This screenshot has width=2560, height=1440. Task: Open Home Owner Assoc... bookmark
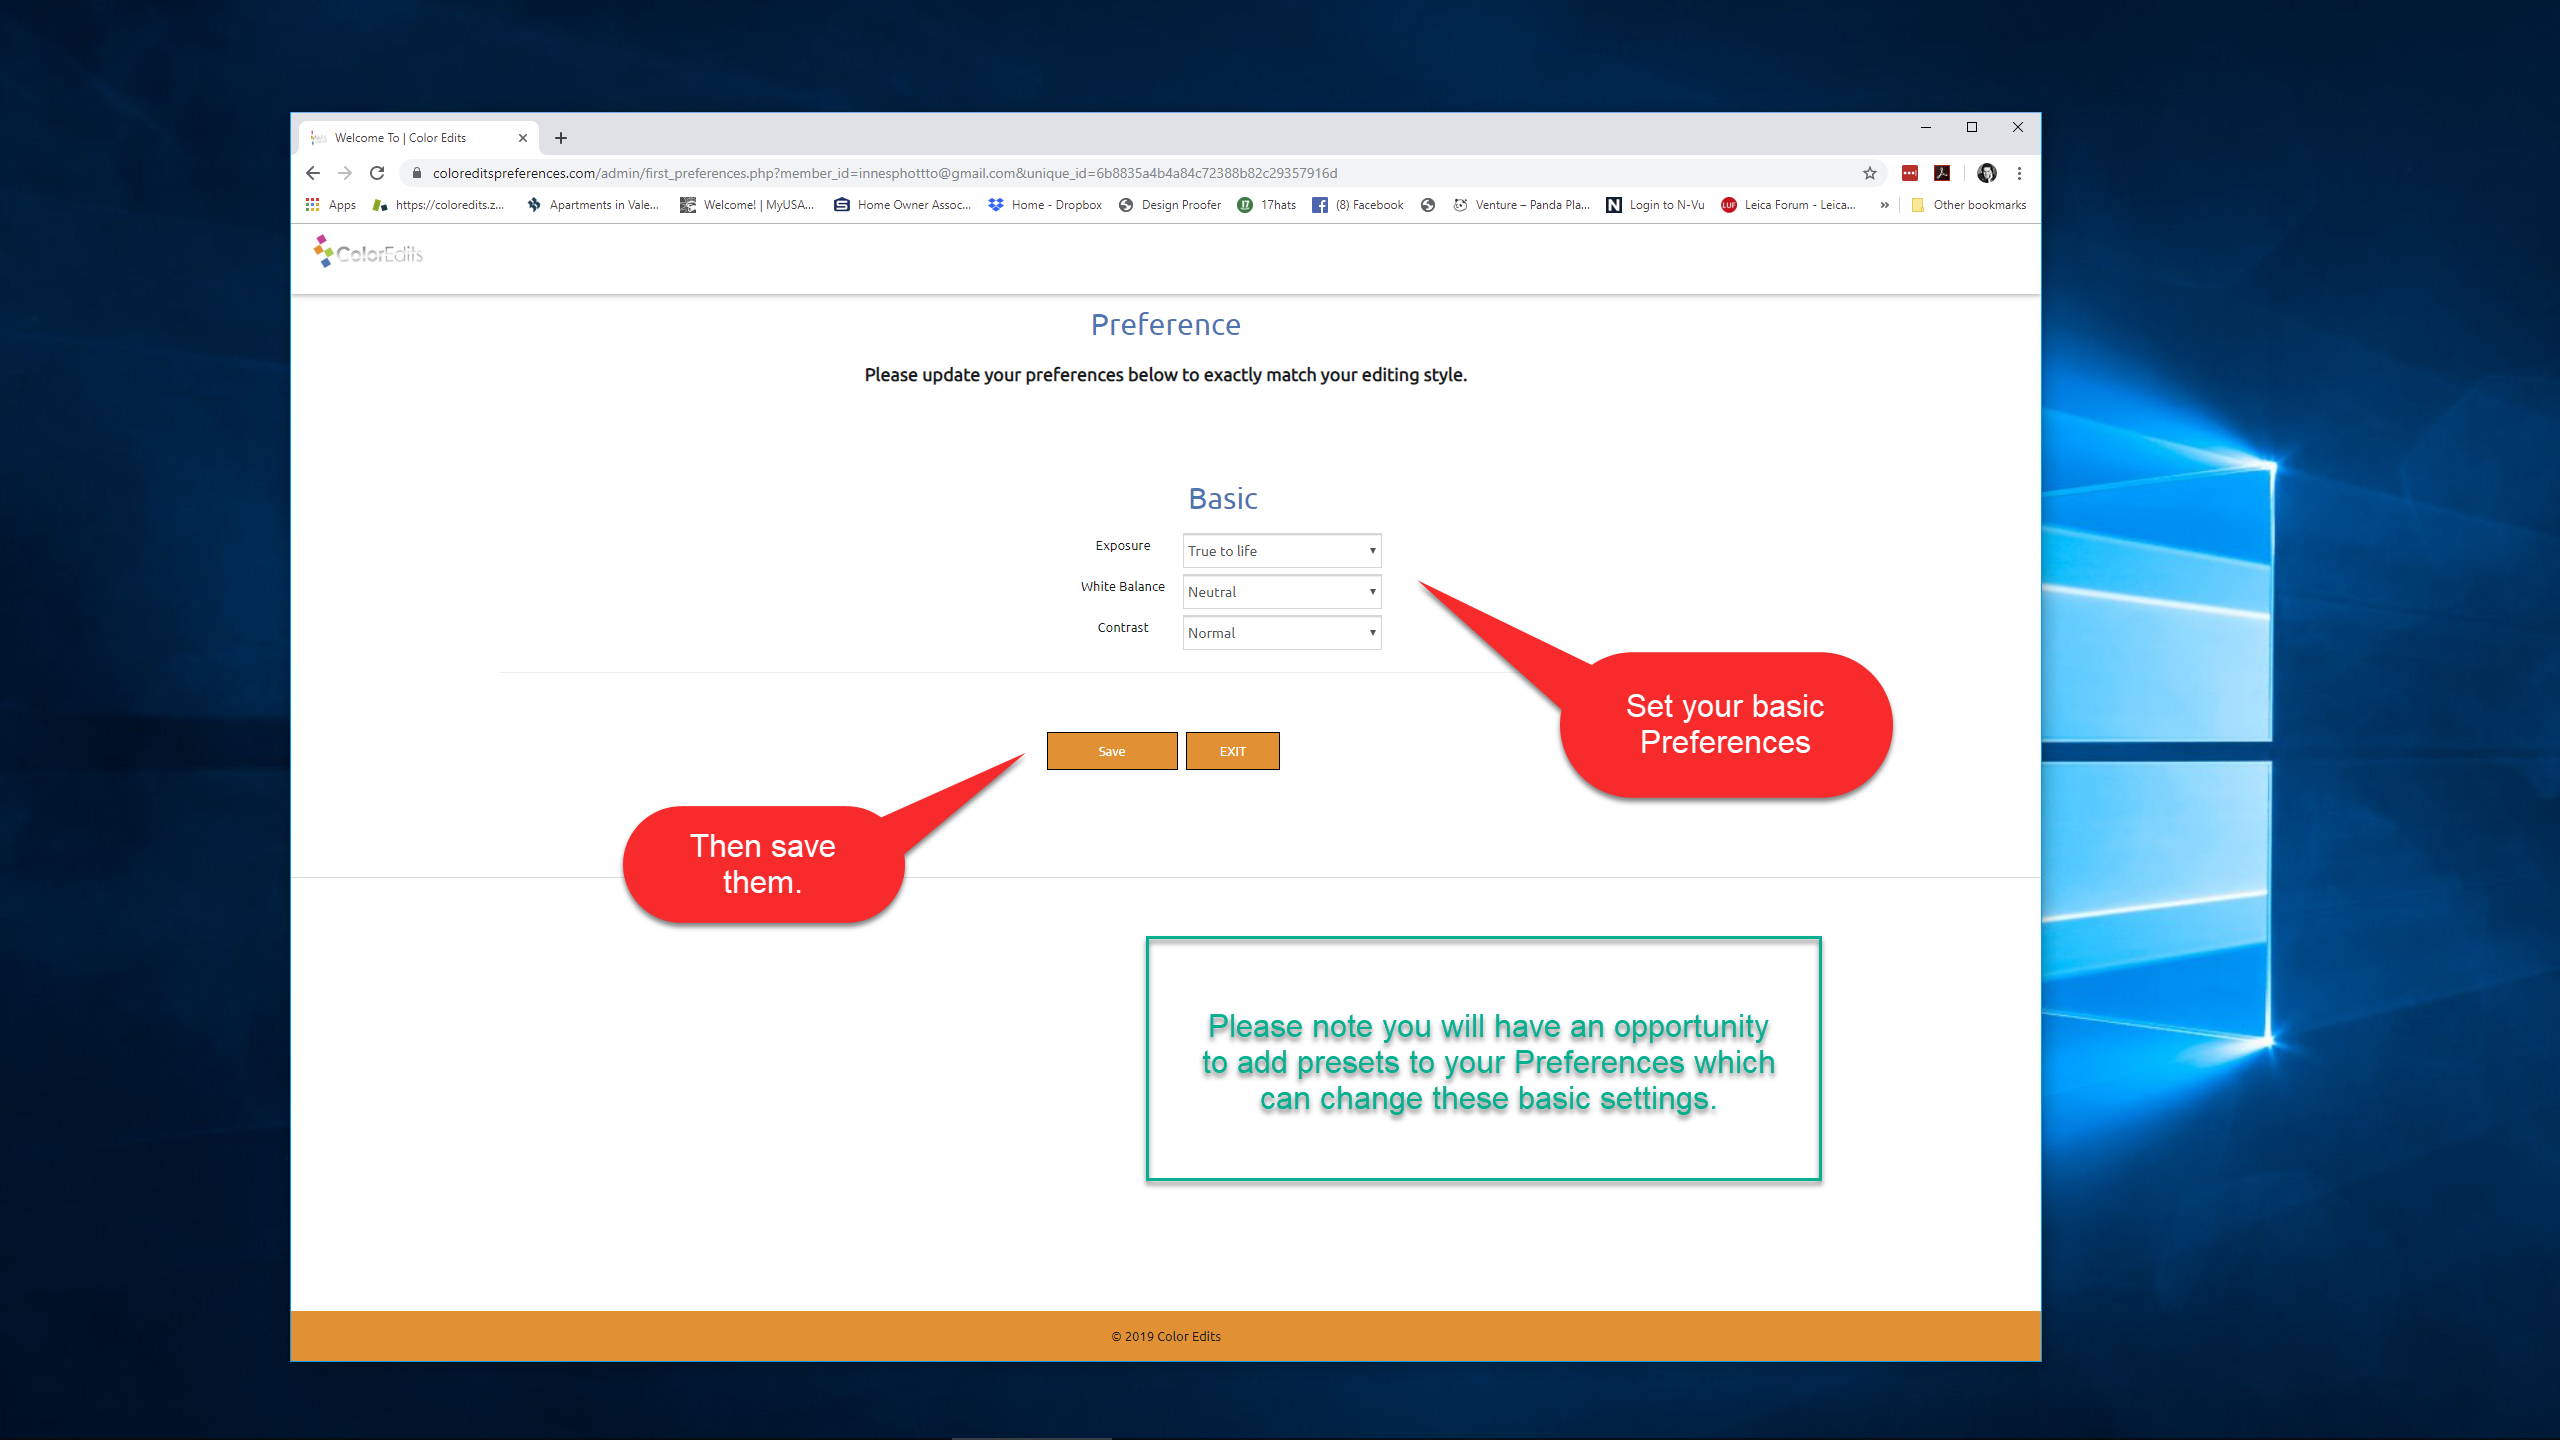(x=902, y=205)
